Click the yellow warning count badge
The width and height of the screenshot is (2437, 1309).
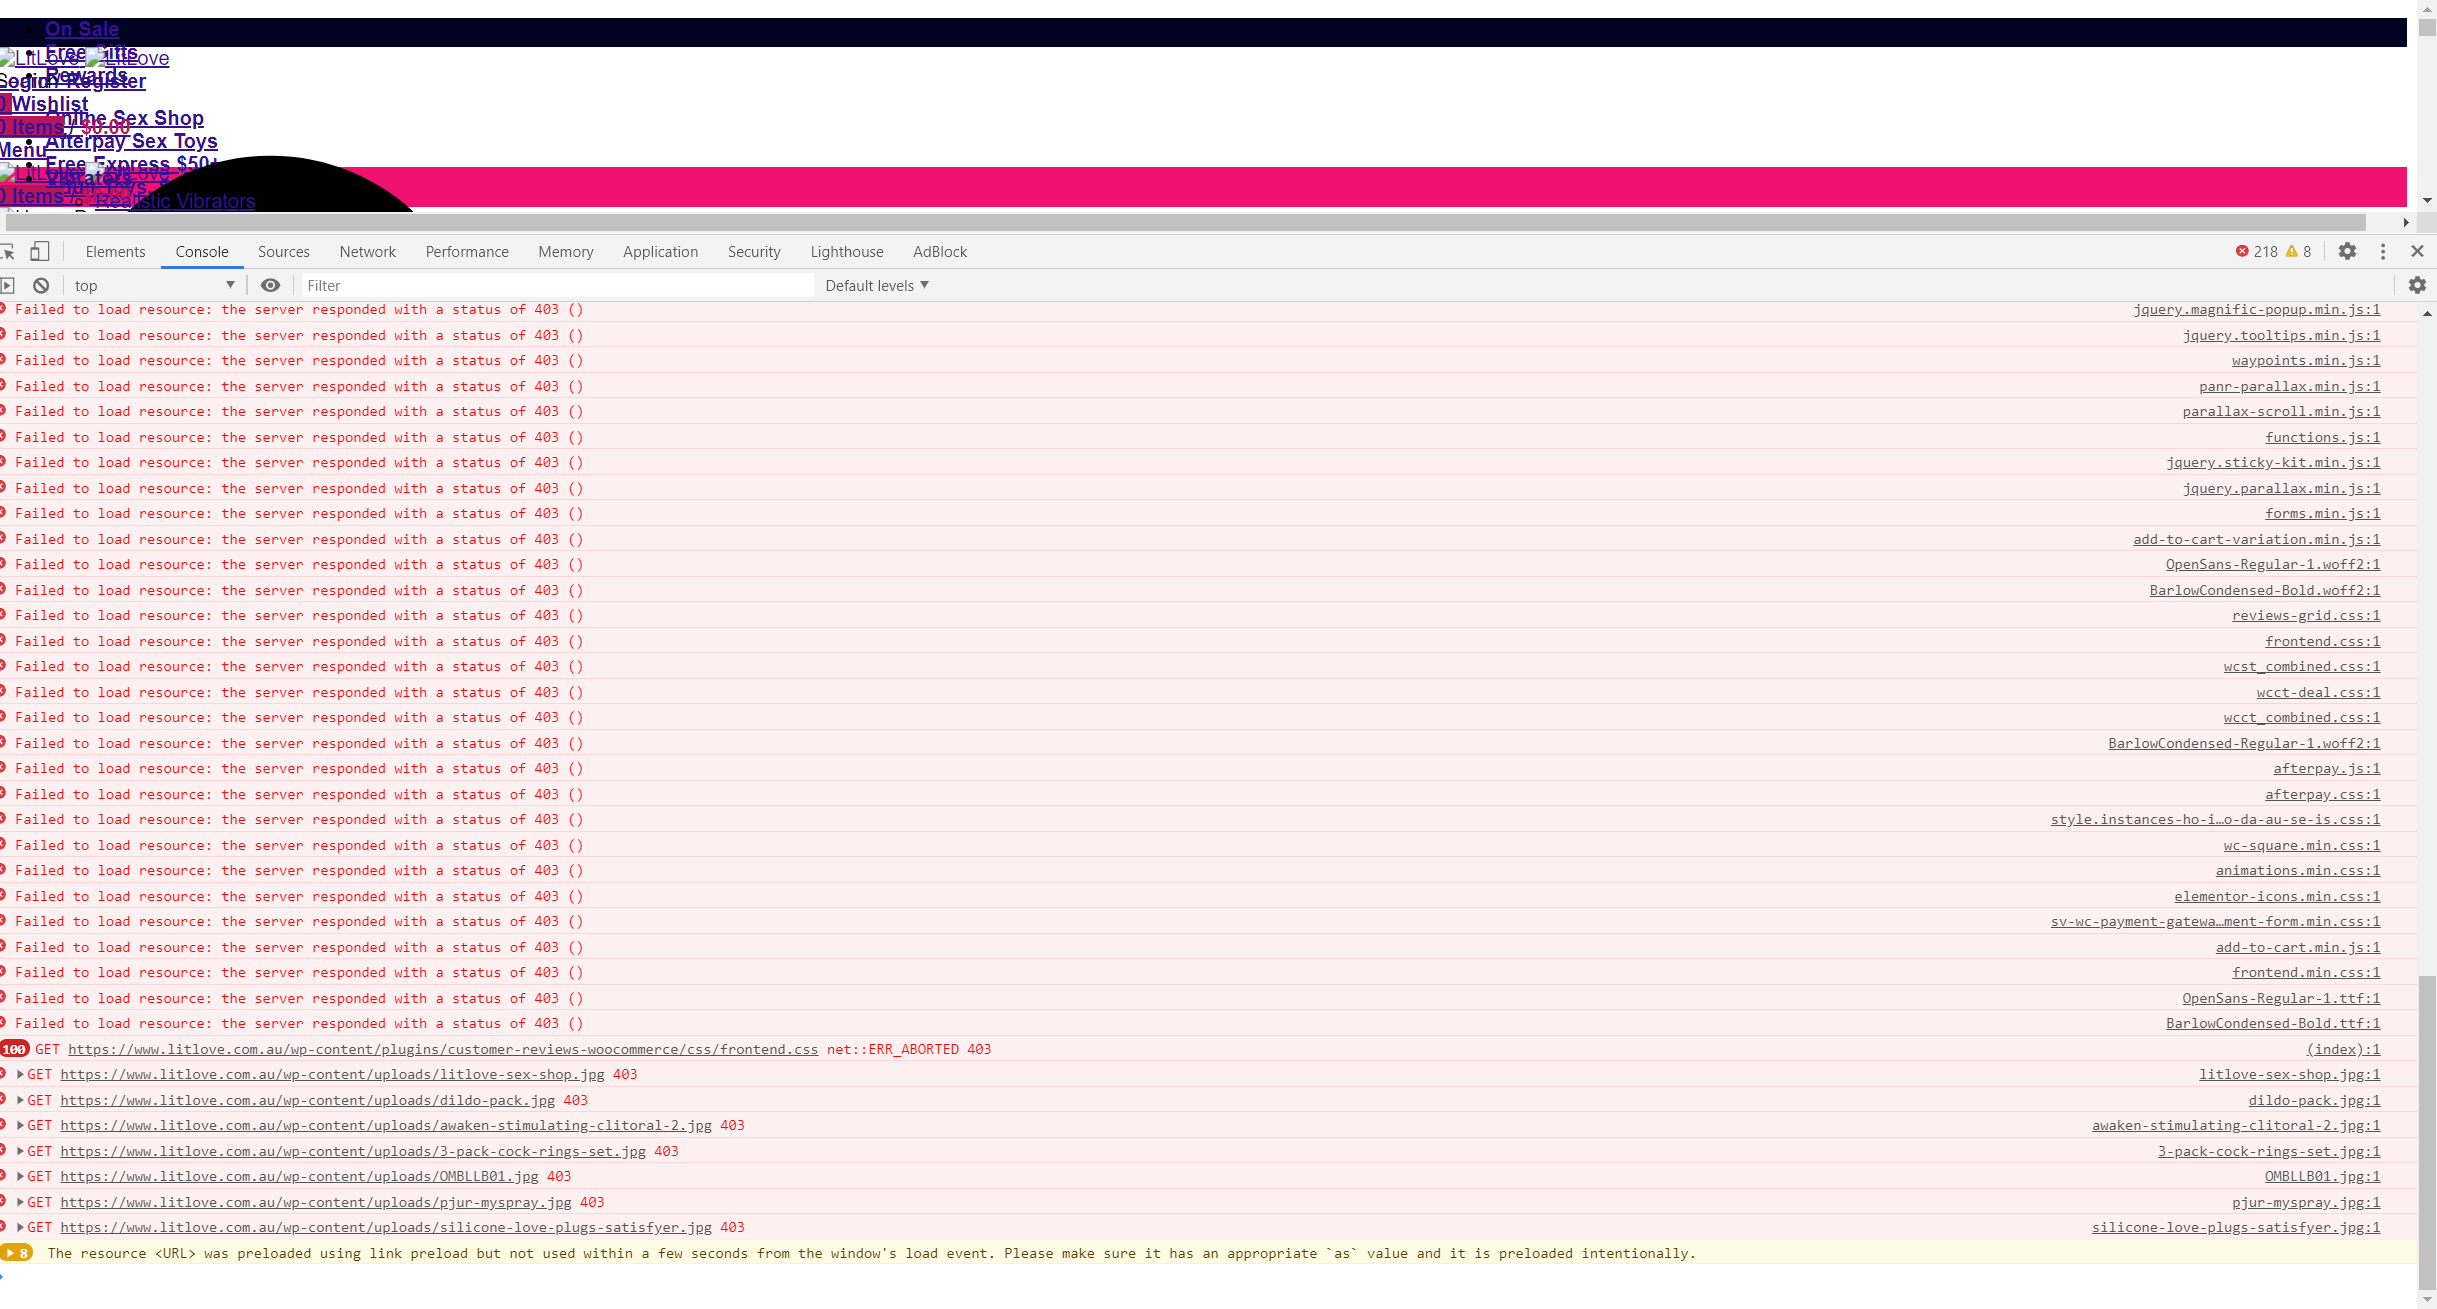(x=2298, y=252)
